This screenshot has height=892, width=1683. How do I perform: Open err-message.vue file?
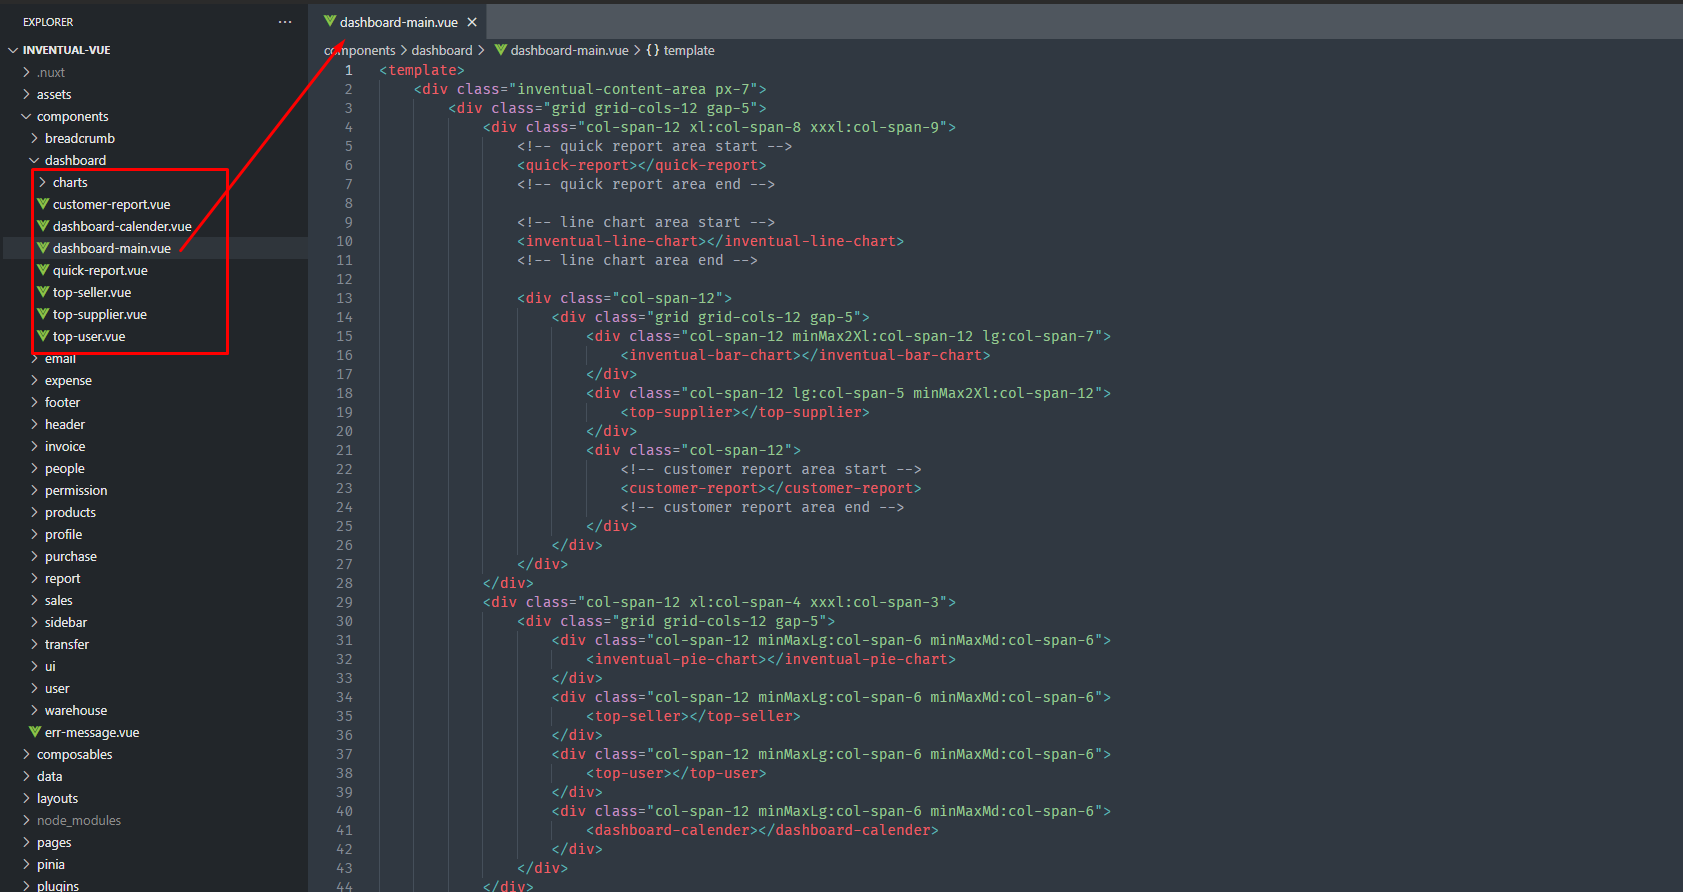pos(92,732)
